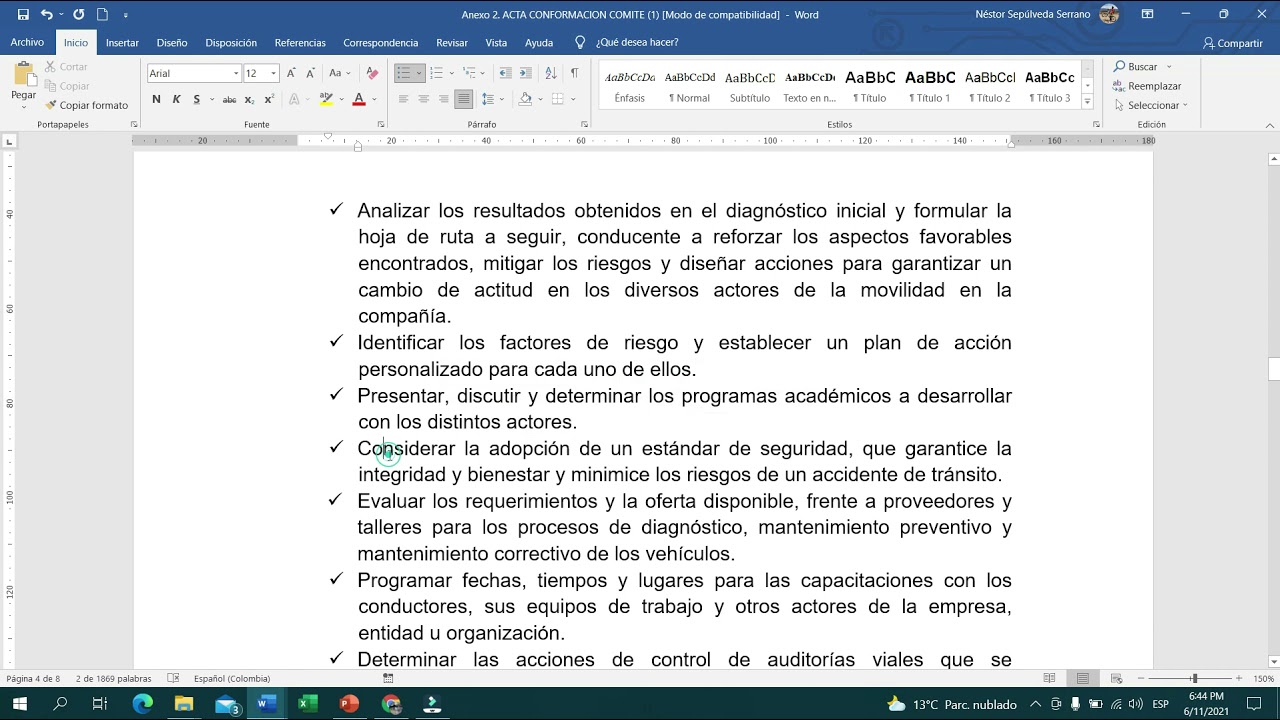Switch to the Revisar tab

pos(452,43)
